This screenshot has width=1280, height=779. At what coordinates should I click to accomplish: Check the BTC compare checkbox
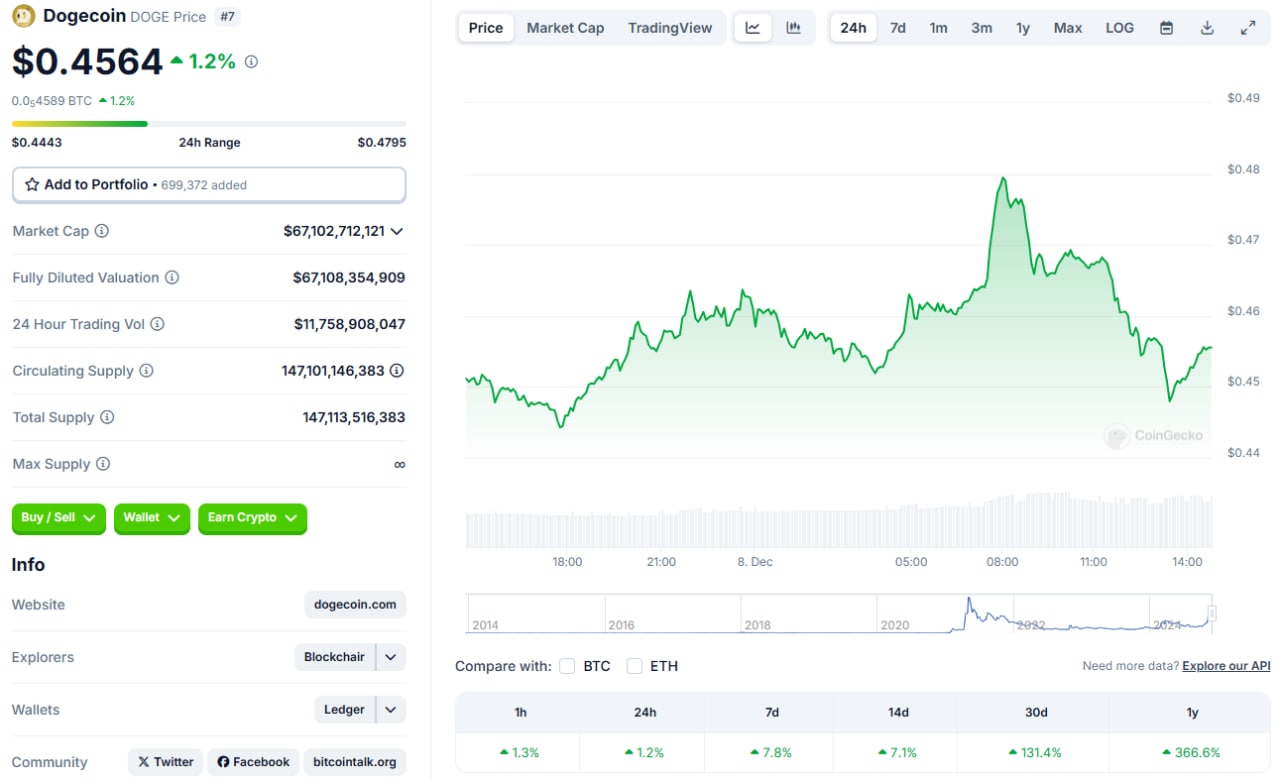[x=567, y=666]
